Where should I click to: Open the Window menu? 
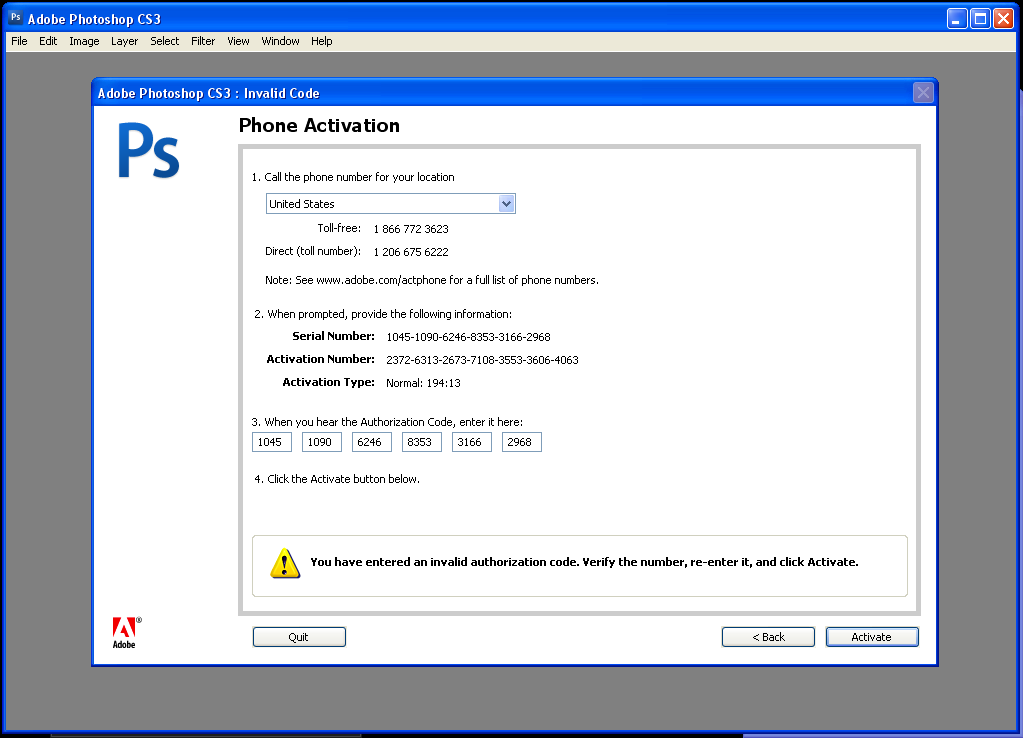click(x=280, y=41)
